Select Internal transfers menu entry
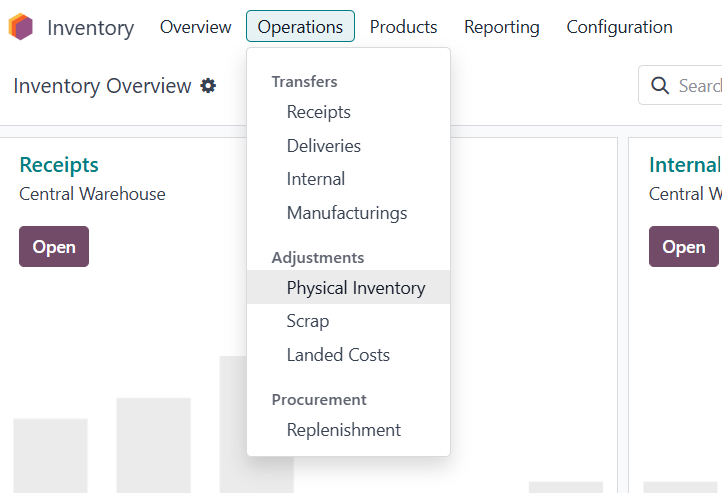This screenshot has width=722, height=493. point(315,179)
